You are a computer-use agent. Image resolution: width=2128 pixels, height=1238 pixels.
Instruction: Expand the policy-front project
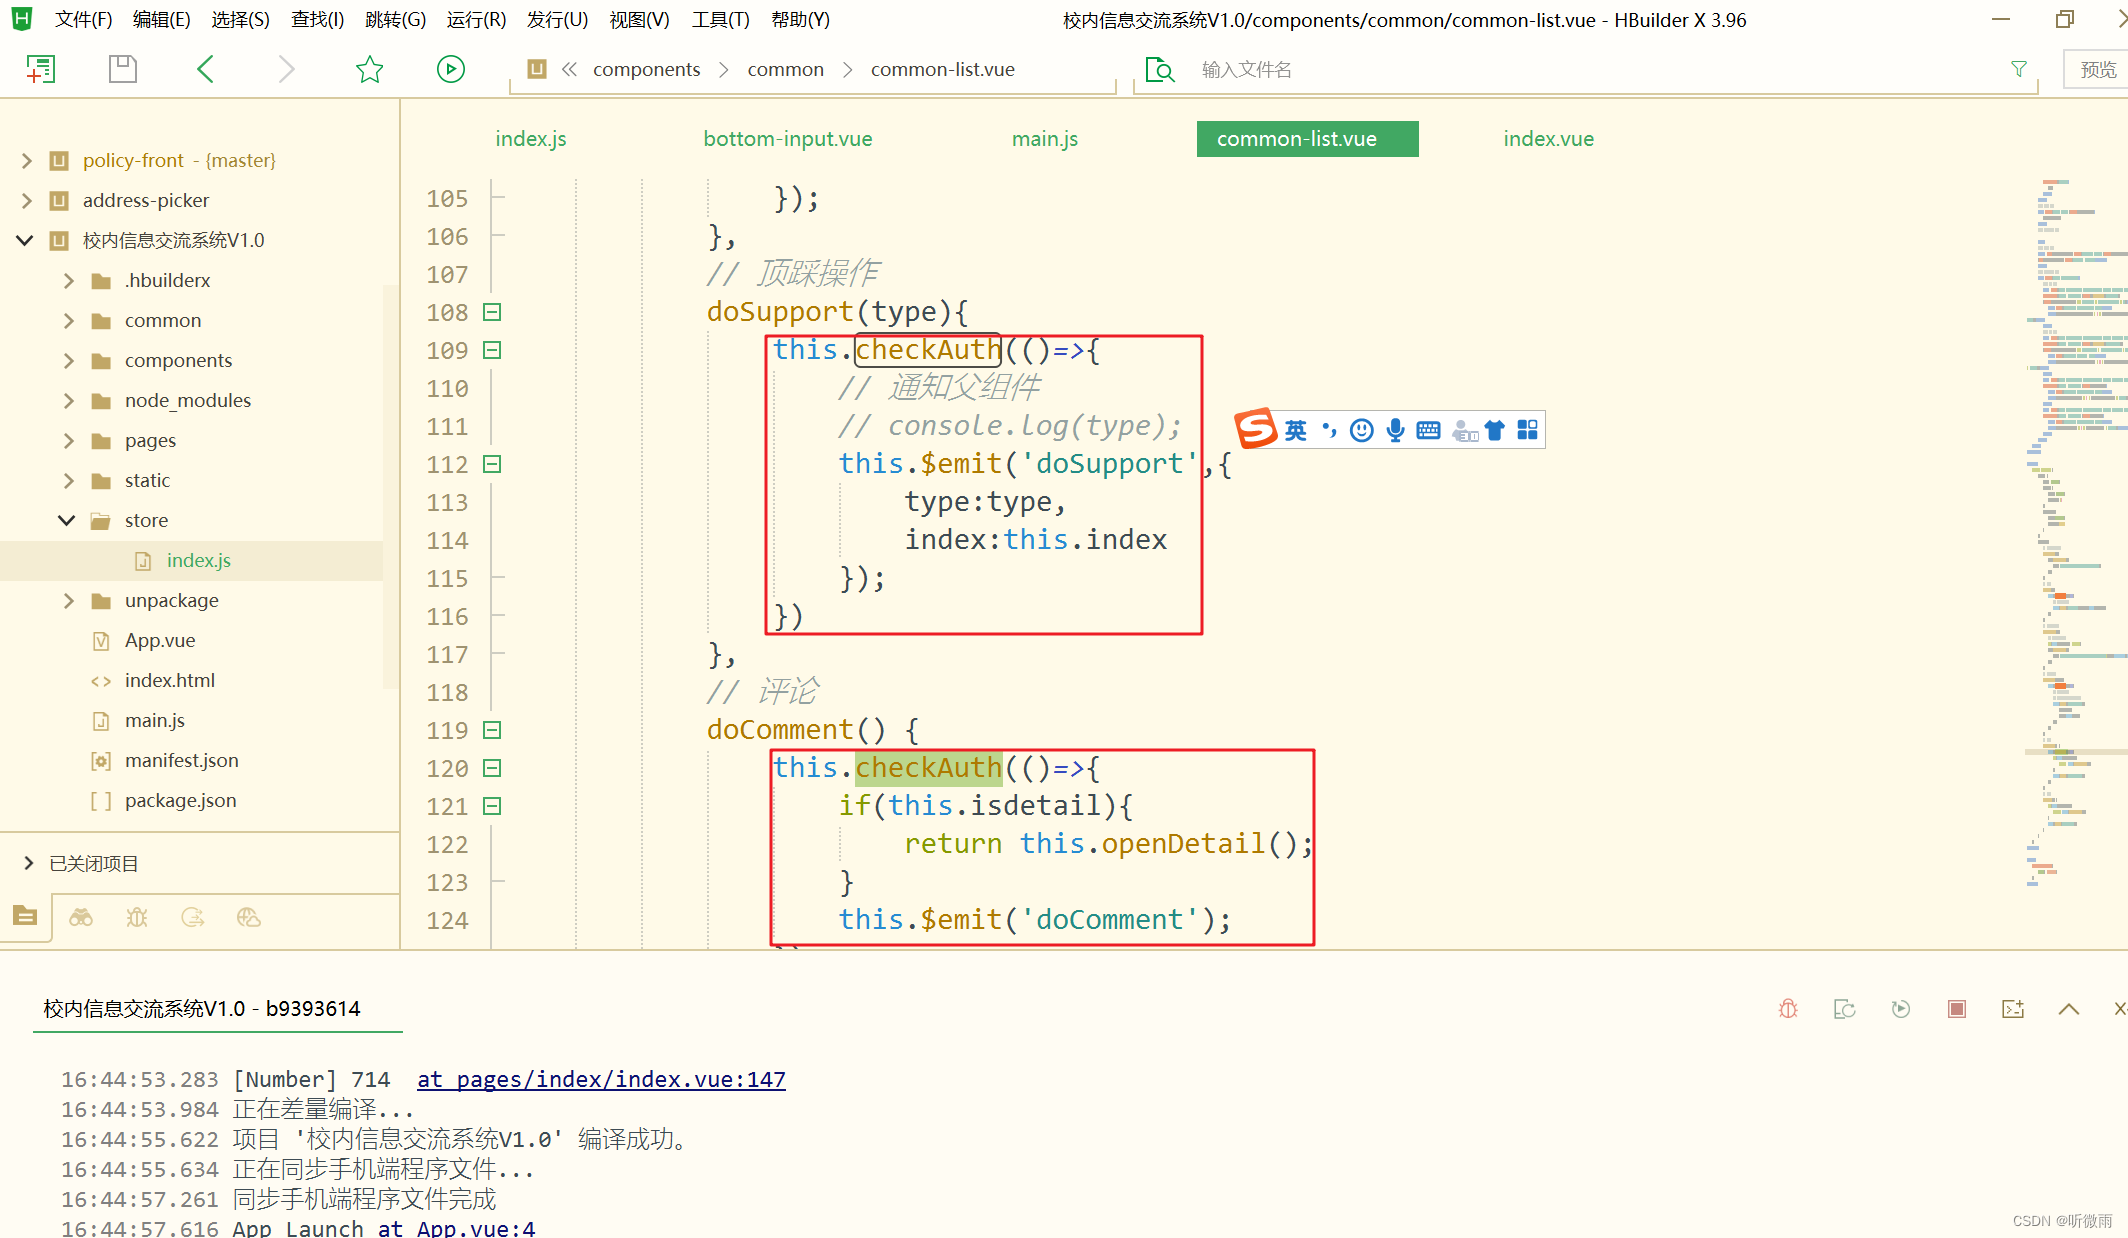point(27,160)
